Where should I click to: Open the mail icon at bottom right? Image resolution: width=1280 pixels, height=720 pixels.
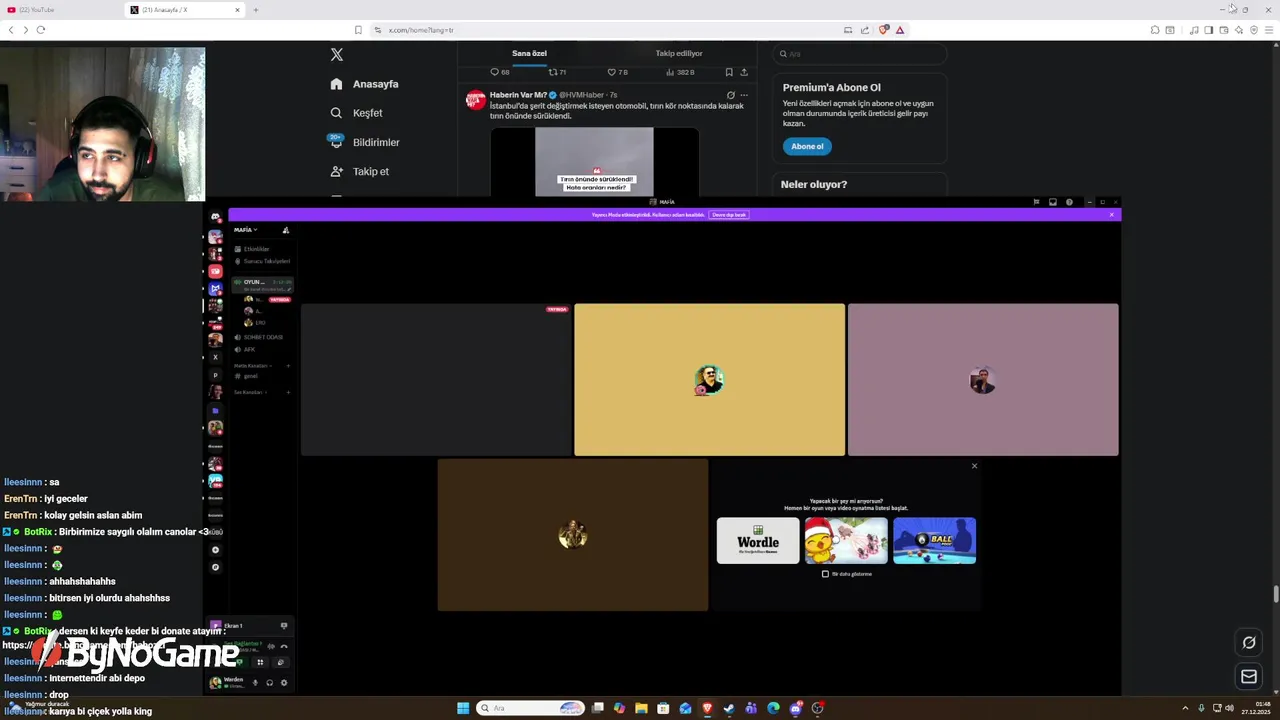coord(1249,677)
